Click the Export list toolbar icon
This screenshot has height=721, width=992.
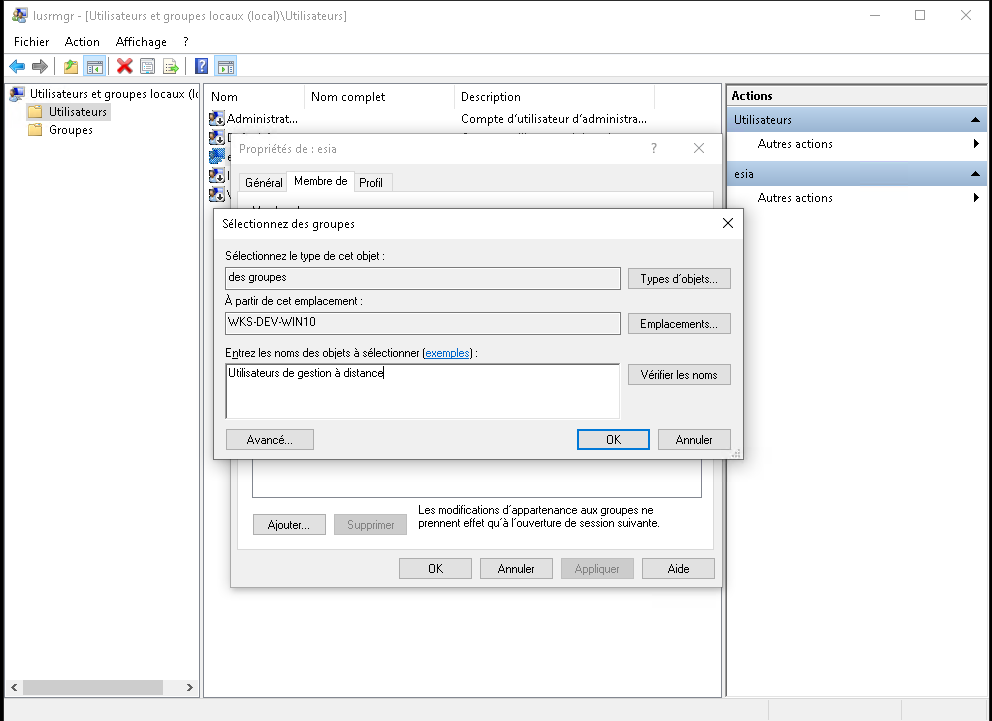click(x=171, y=66)
